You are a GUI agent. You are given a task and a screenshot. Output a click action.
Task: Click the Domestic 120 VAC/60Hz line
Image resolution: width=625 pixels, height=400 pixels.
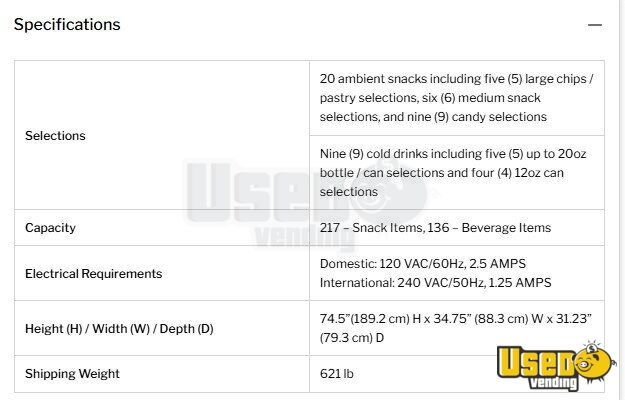pyautogui.click(x=424, y=264)
